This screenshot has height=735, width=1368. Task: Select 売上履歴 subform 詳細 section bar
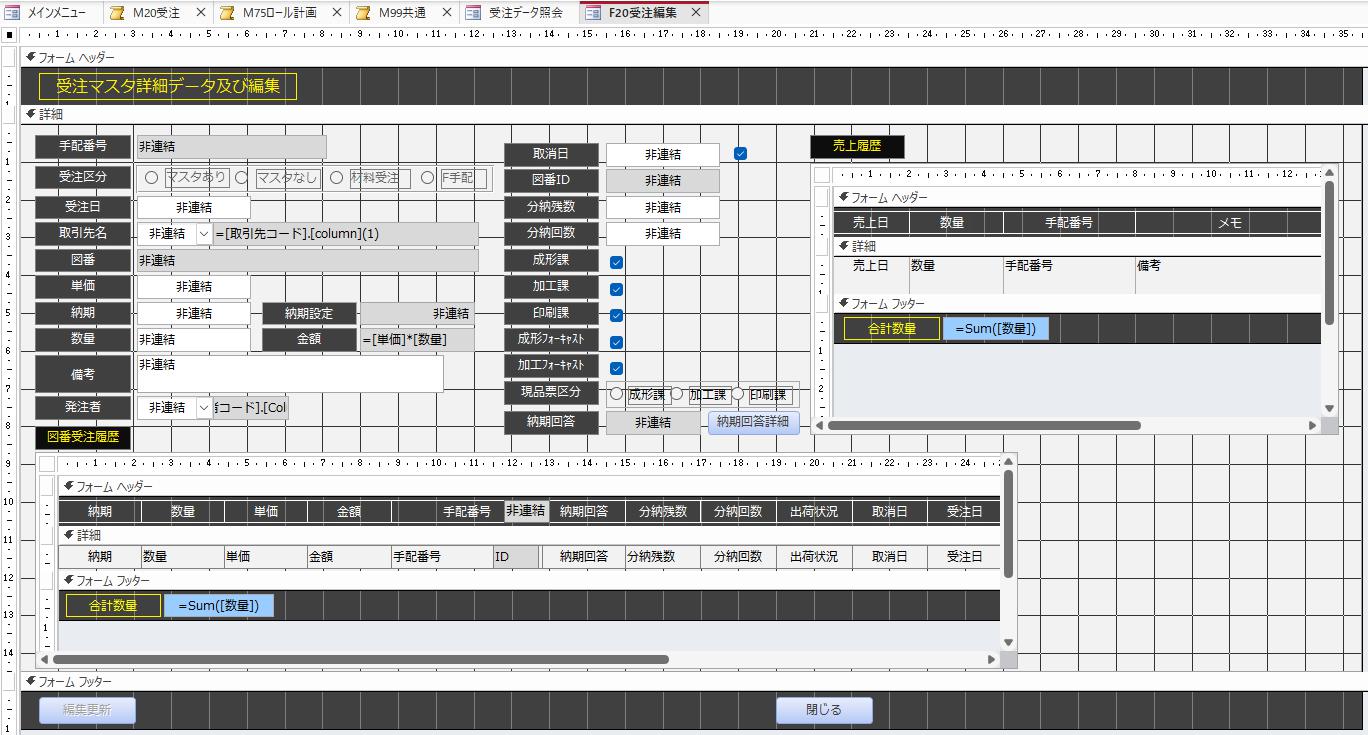click(x=1078, y=246)
